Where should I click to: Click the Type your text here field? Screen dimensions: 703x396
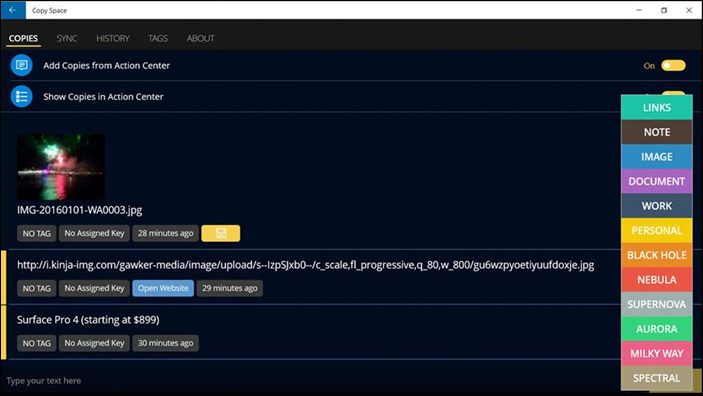(x=309, y=380)
